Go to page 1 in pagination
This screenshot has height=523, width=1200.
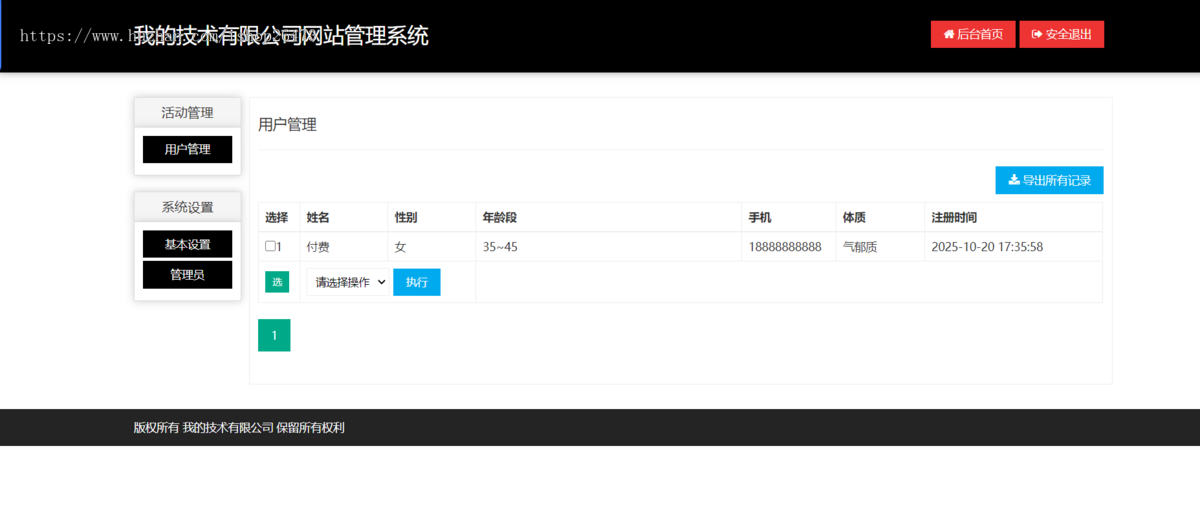pyautogui.click(x=274, y=335)
